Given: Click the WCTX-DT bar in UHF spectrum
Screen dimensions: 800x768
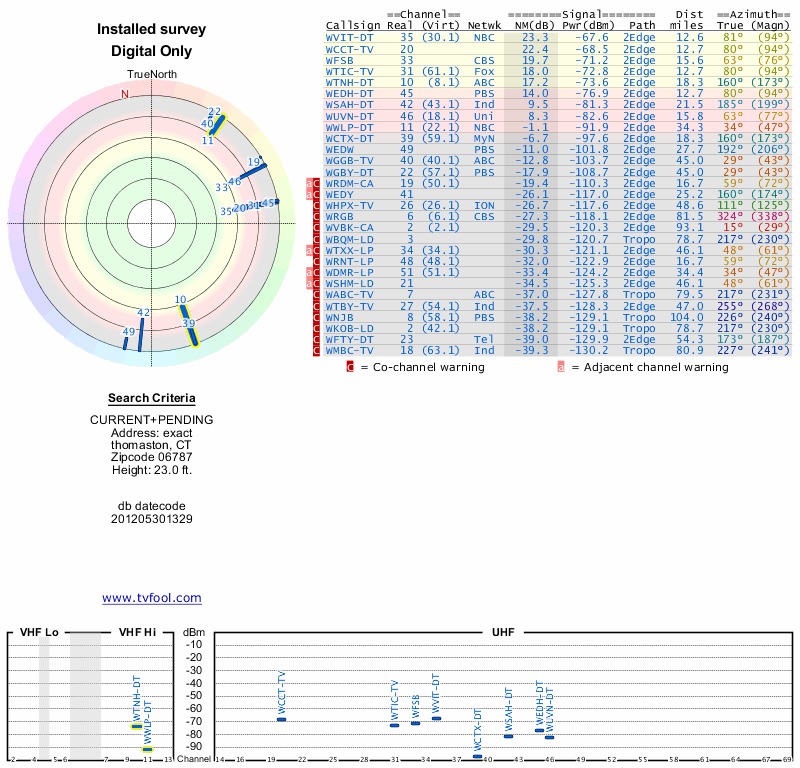Looking at the screenshot, I should pos(478,757).
